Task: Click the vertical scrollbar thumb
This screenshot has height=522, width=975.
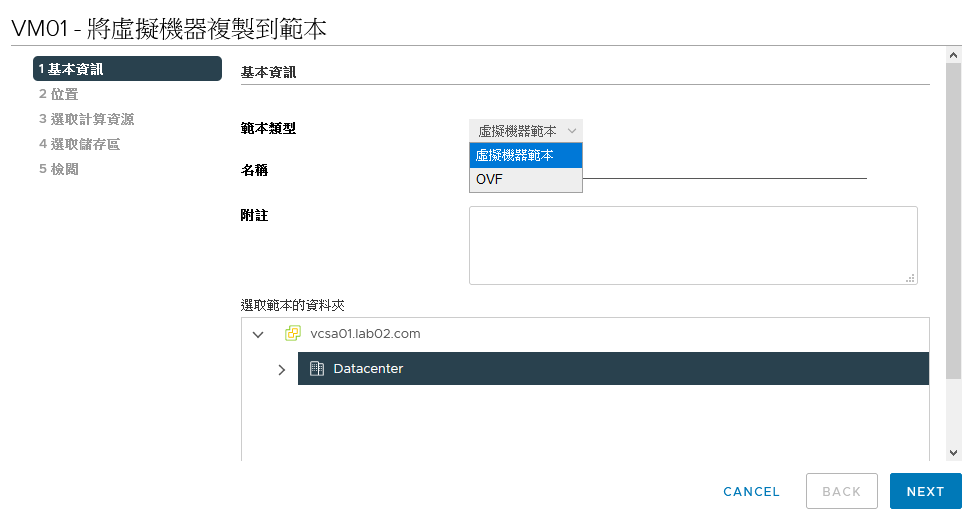Action: point(953,221)
